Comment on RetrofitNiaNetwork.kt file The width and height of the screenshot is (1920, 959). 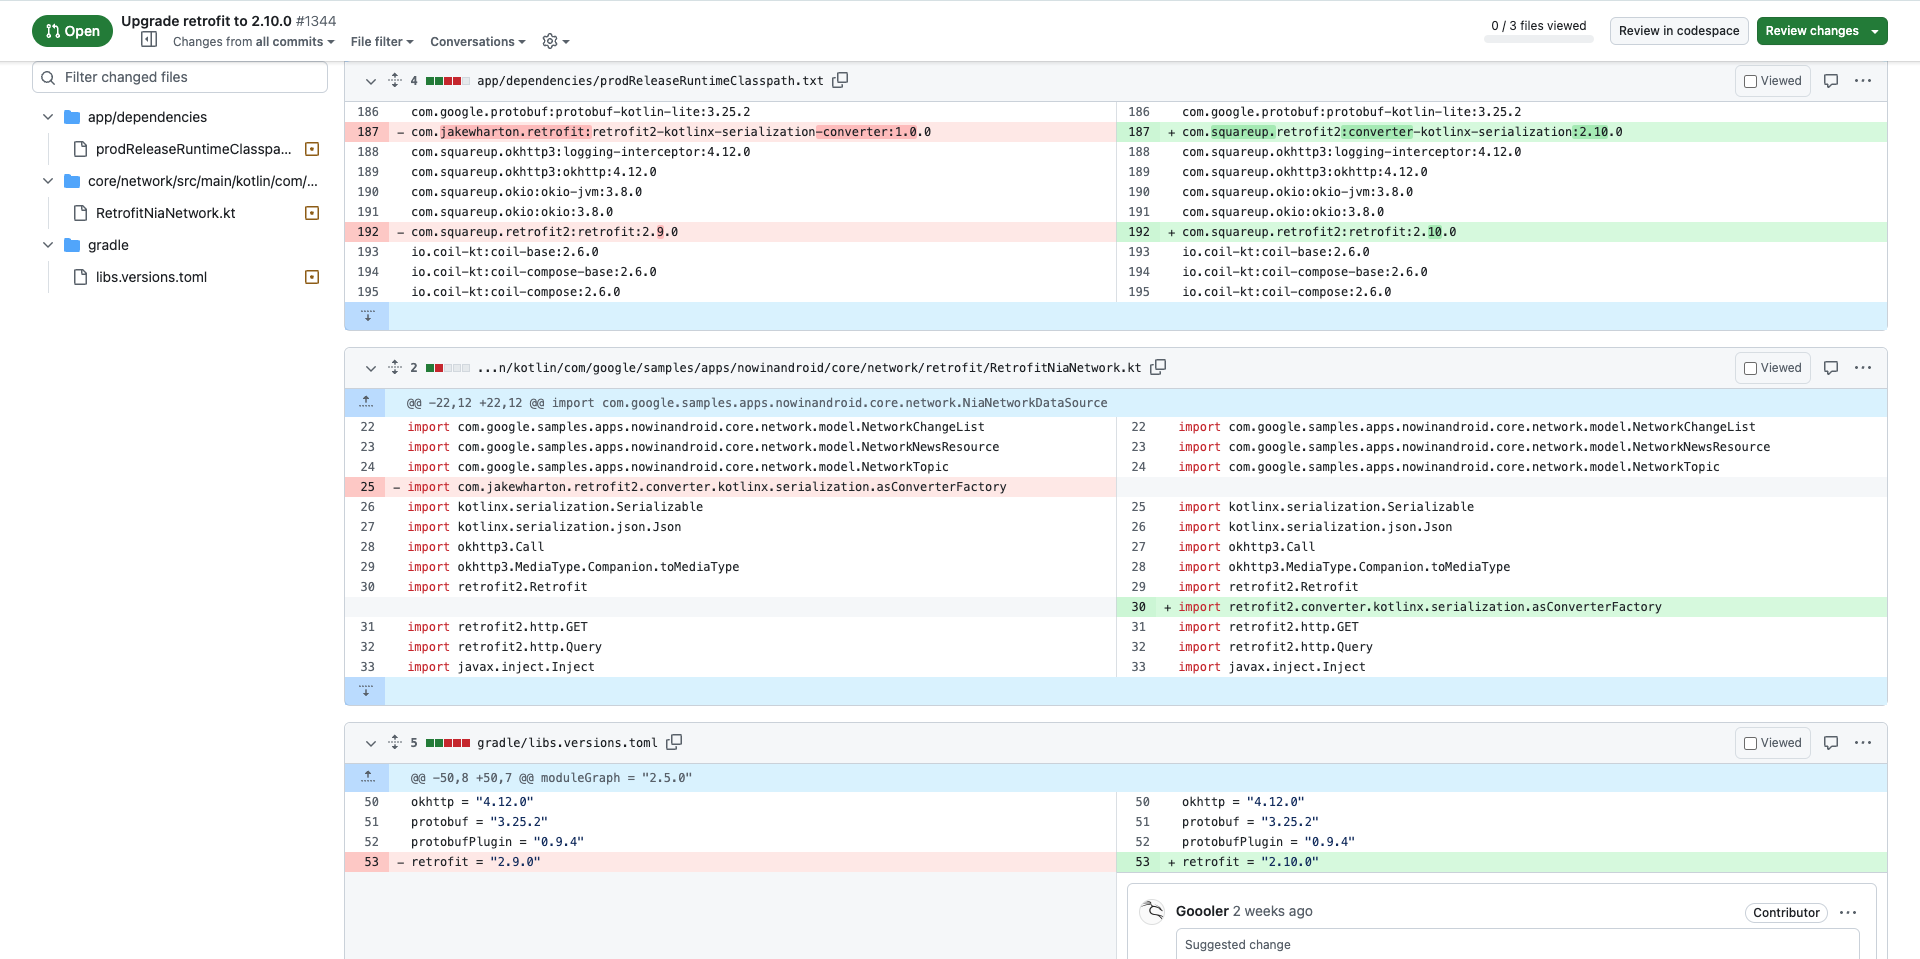[1831, 368]
